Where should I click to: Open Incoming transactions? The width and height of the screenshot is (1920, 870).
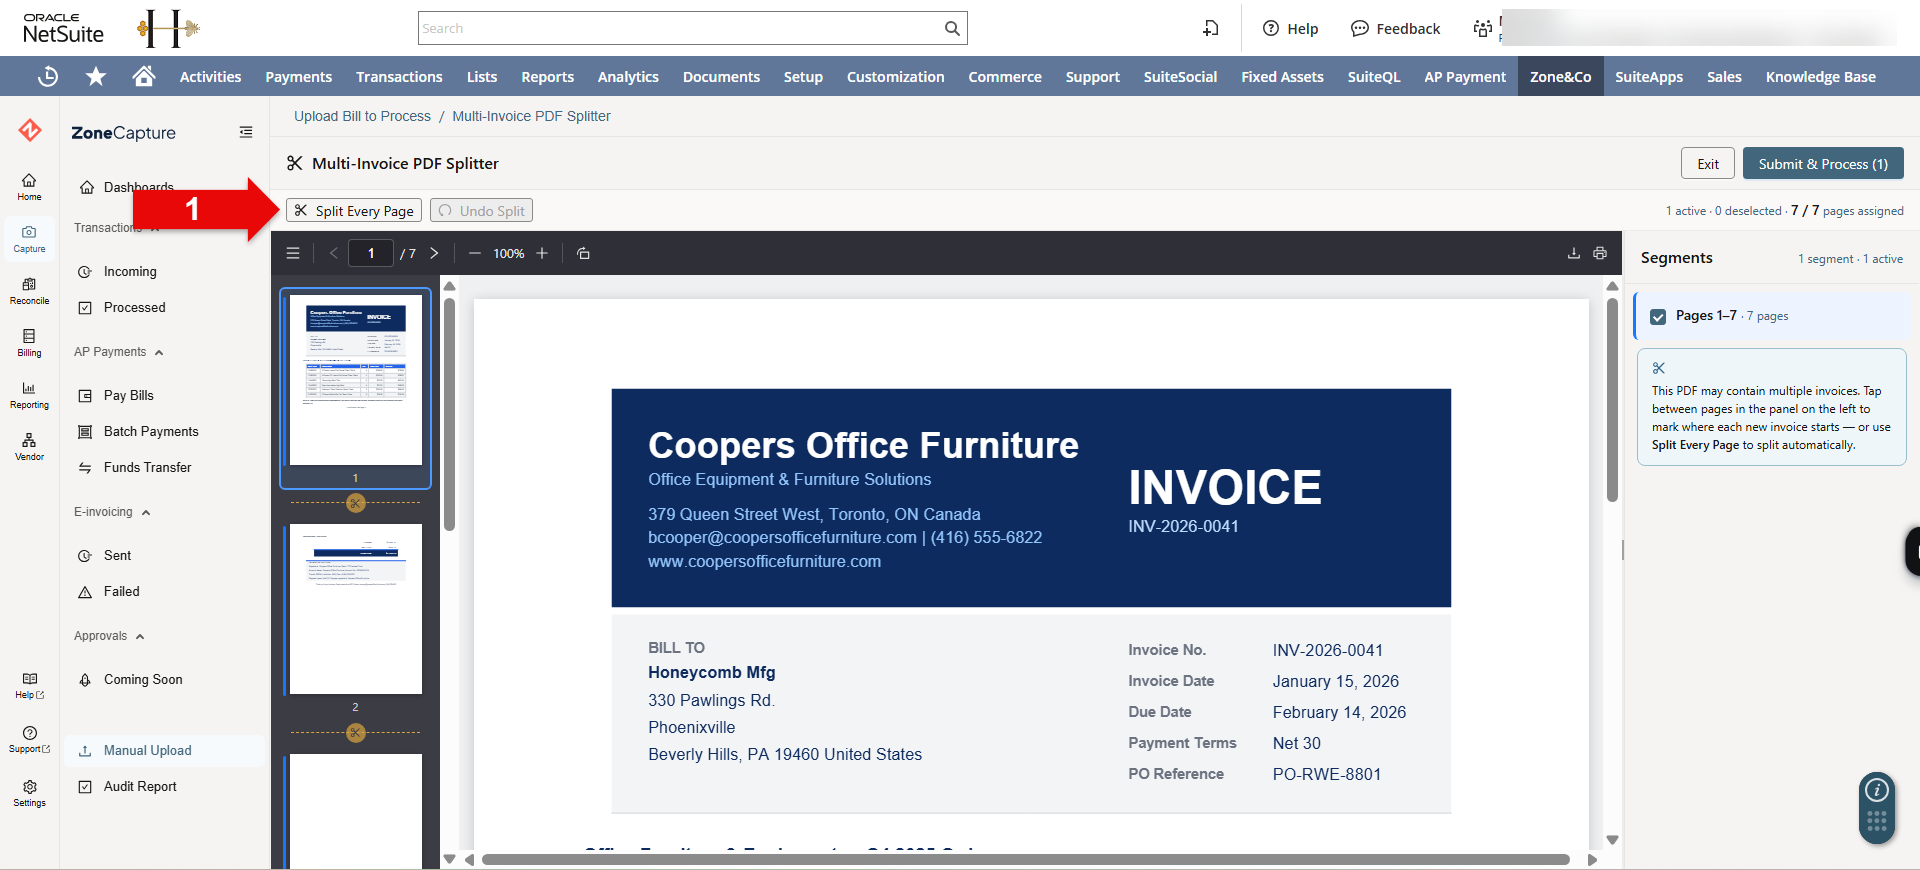coord(130,272)
